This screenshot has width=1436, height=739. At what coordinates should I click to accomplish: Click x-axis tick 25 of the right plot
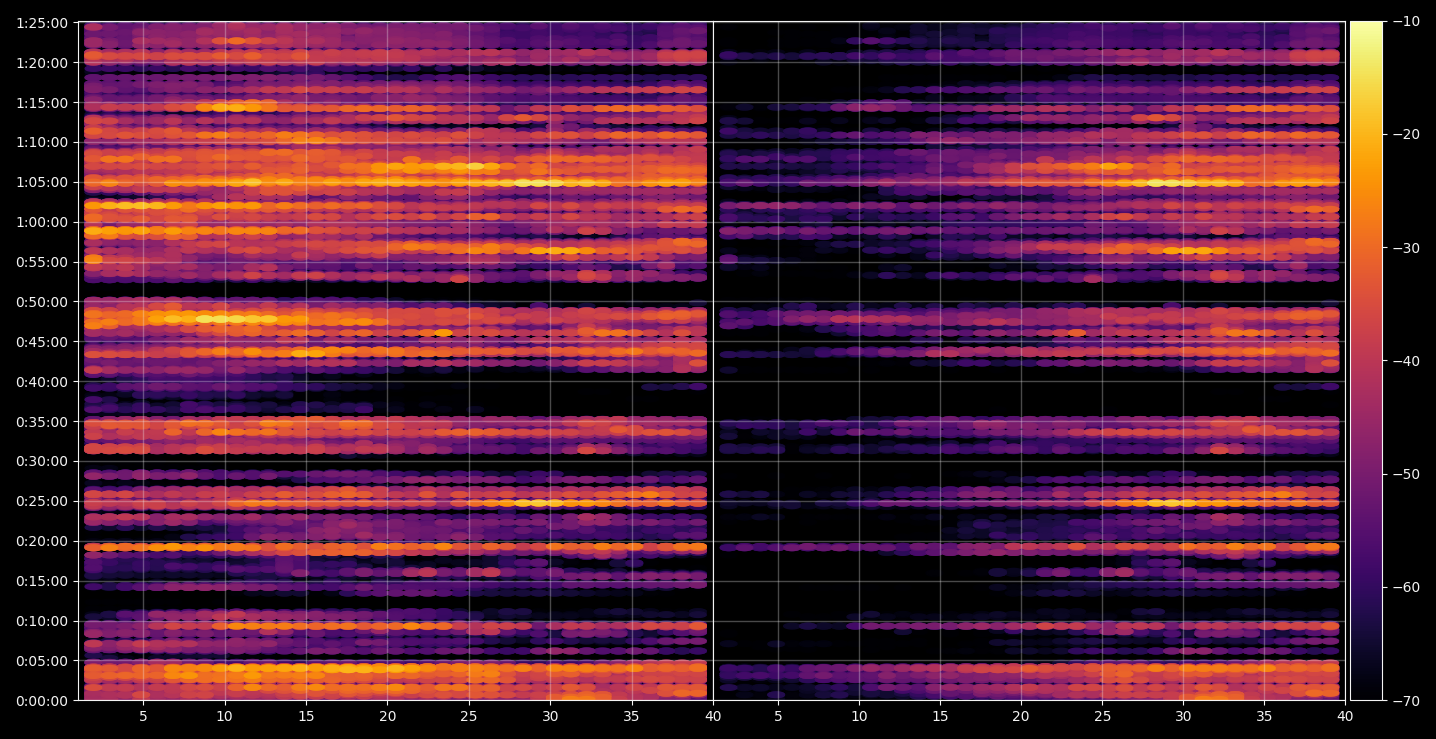[x=1102, y=716]
